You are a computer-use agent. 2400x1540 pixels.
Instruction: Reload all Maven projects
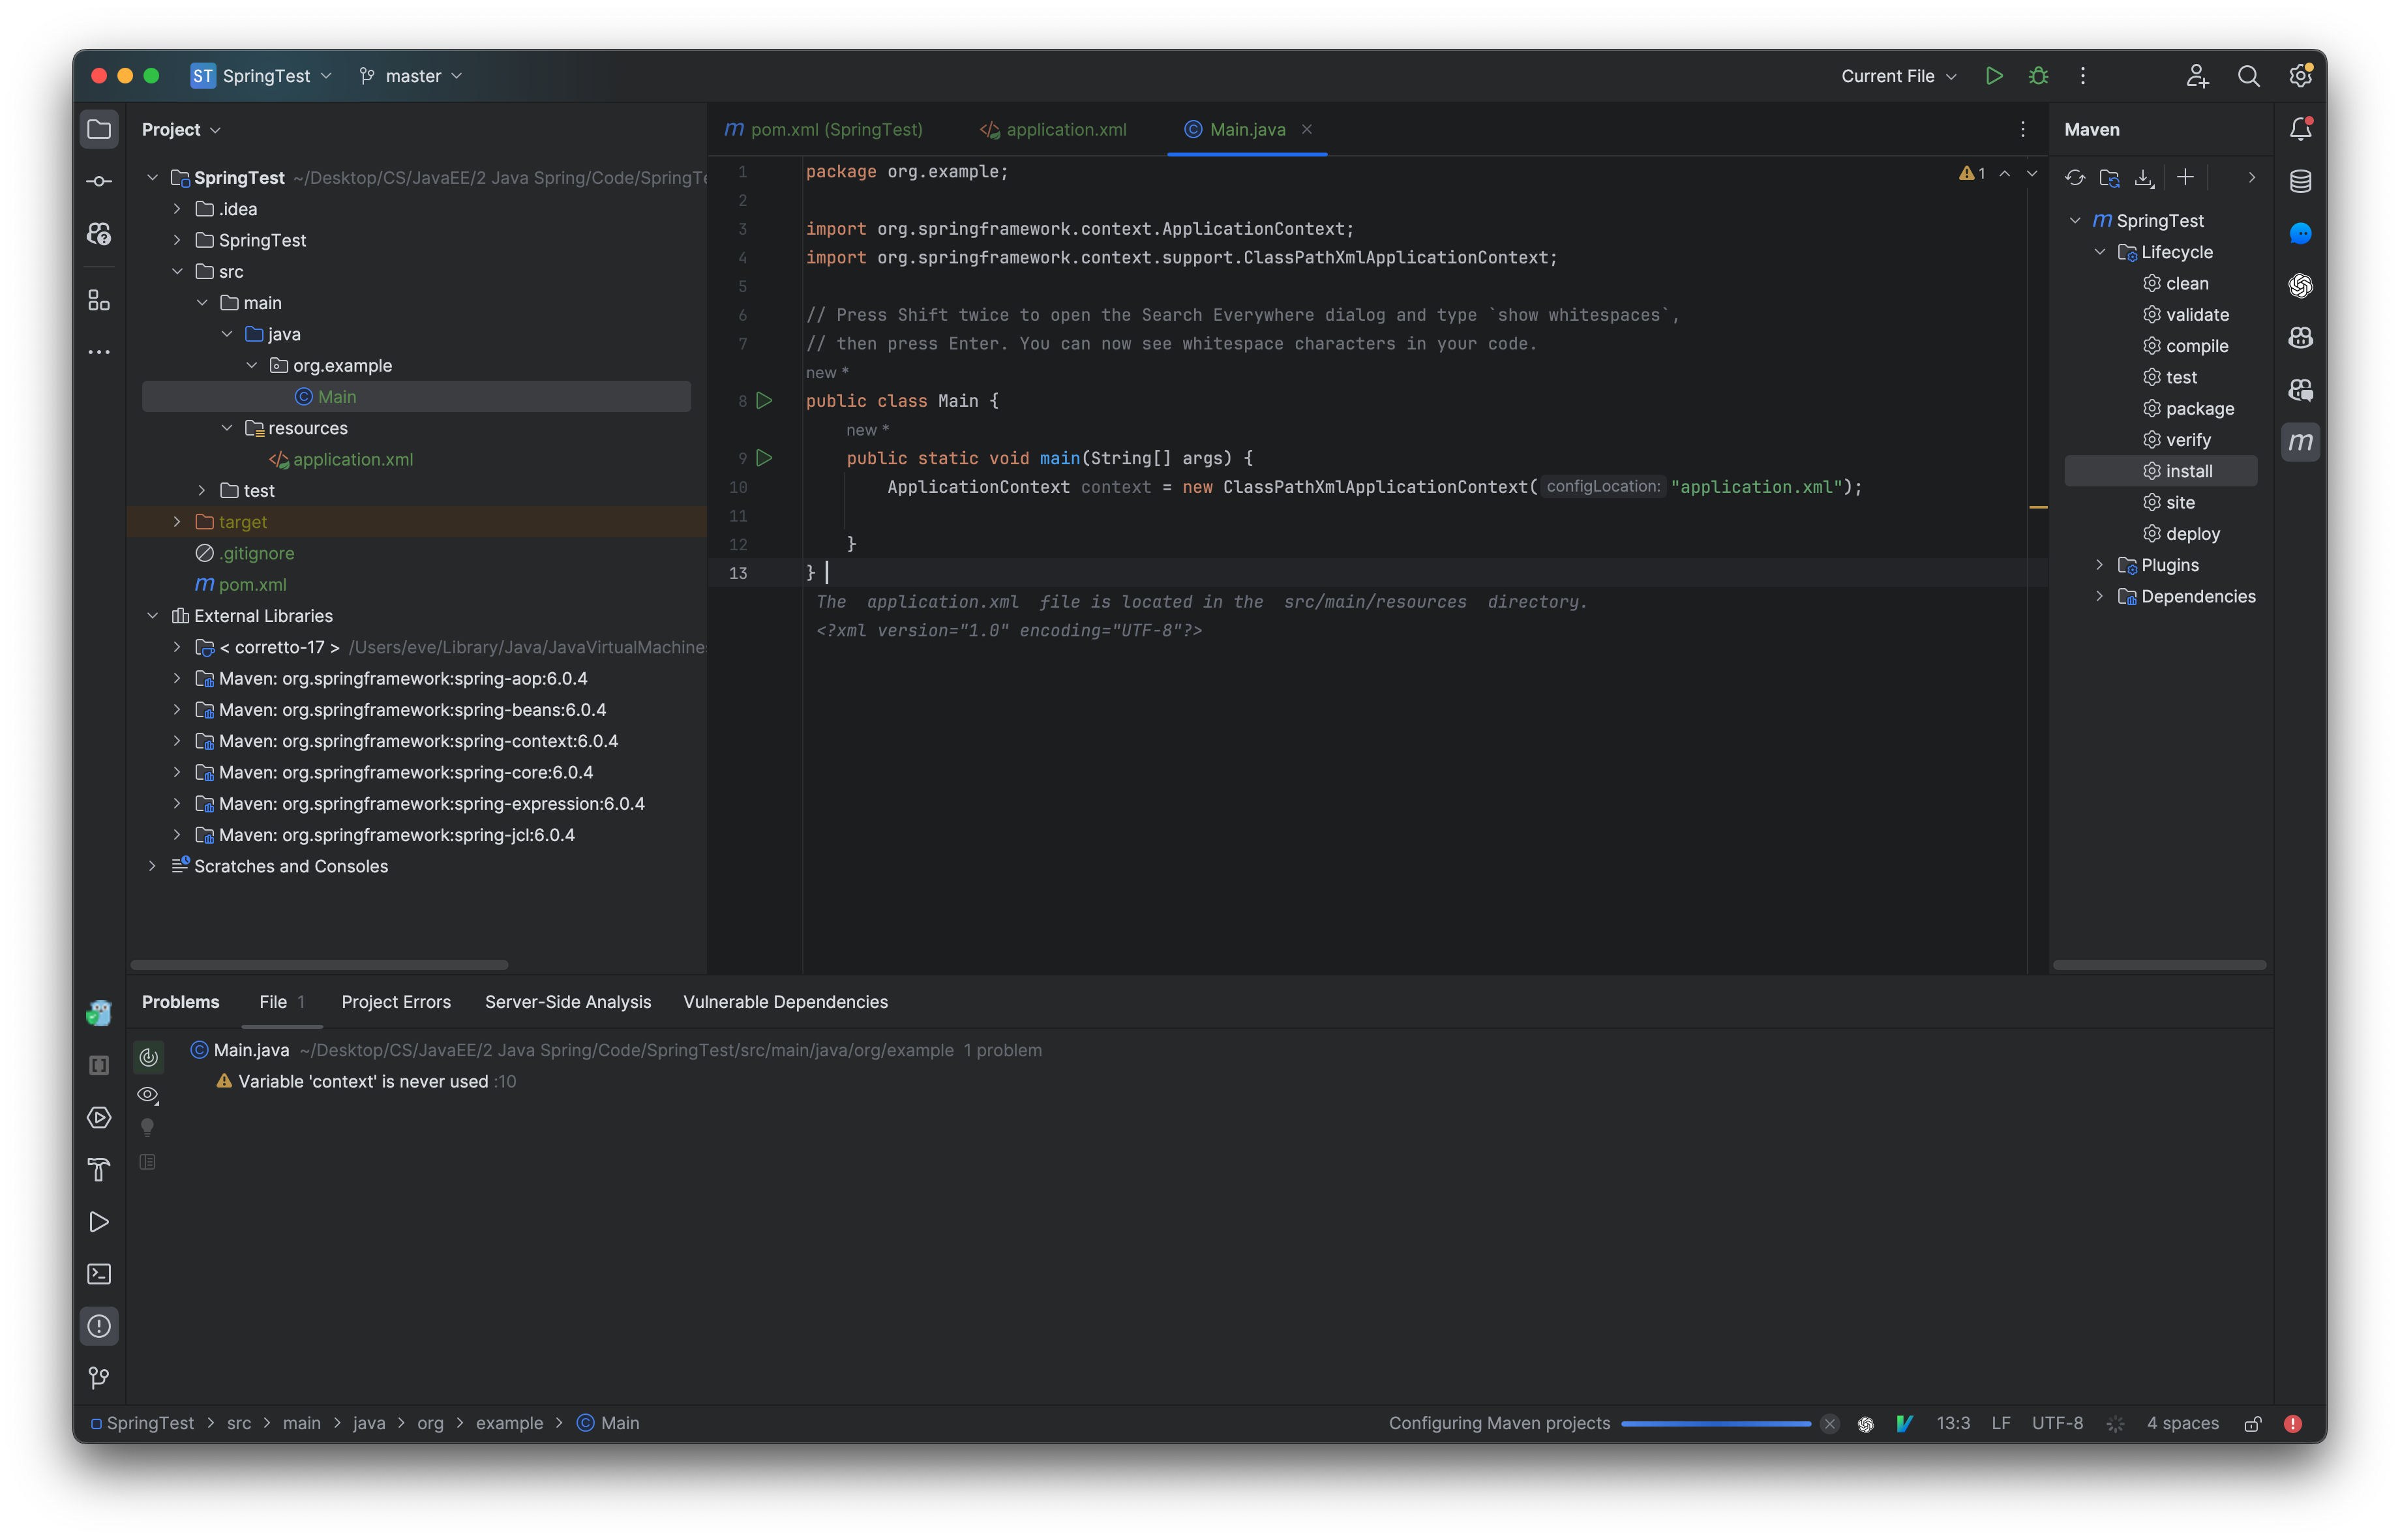point(2075,177)
